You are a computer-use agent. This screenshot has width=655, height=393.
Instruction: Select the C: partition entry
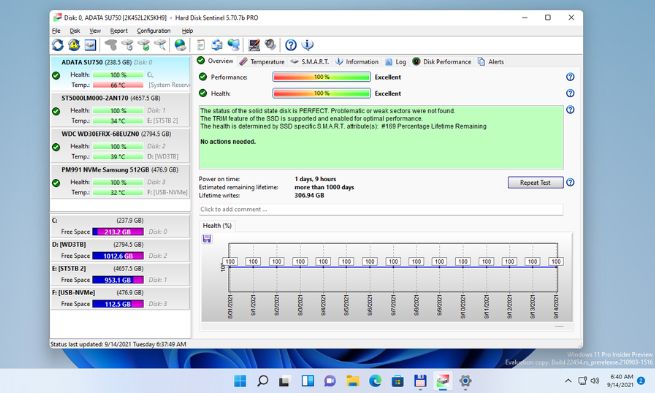tap(120, 226)
